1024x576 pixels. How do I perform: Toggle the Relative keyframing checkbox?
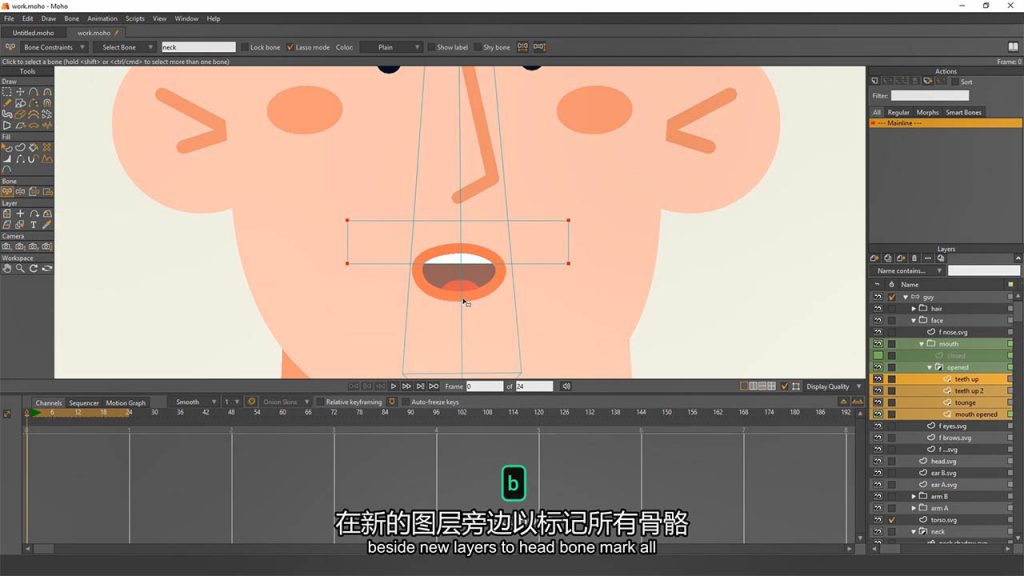320,402
